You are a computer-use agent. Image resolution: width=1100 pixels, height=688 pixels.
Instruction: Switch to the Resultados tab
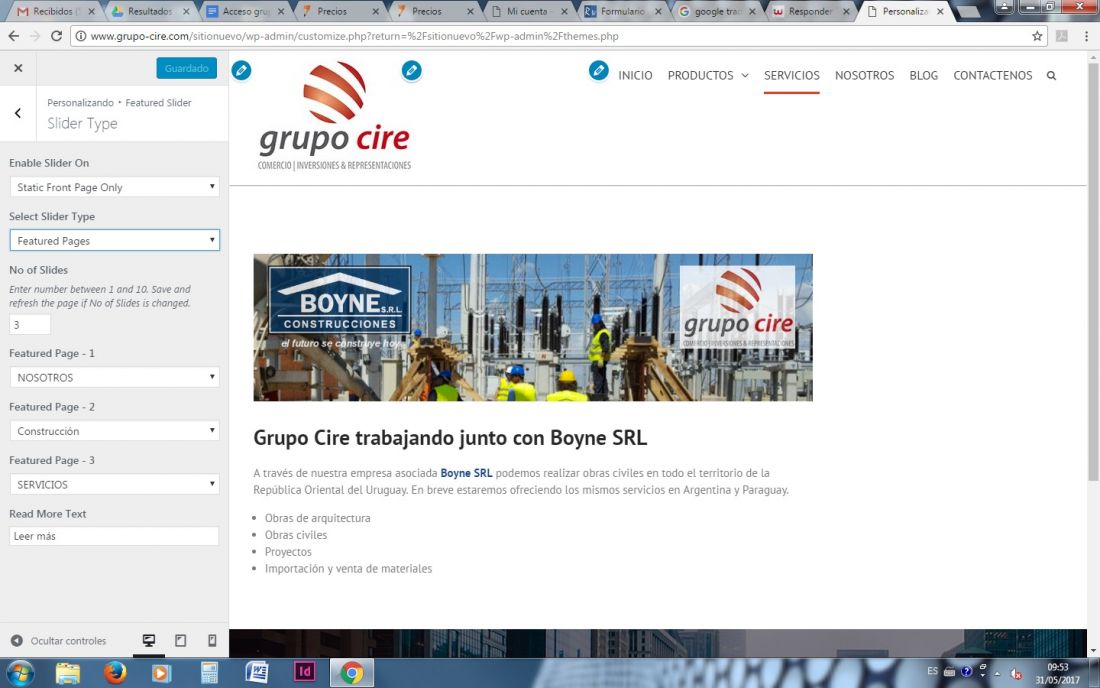[150, 11]
